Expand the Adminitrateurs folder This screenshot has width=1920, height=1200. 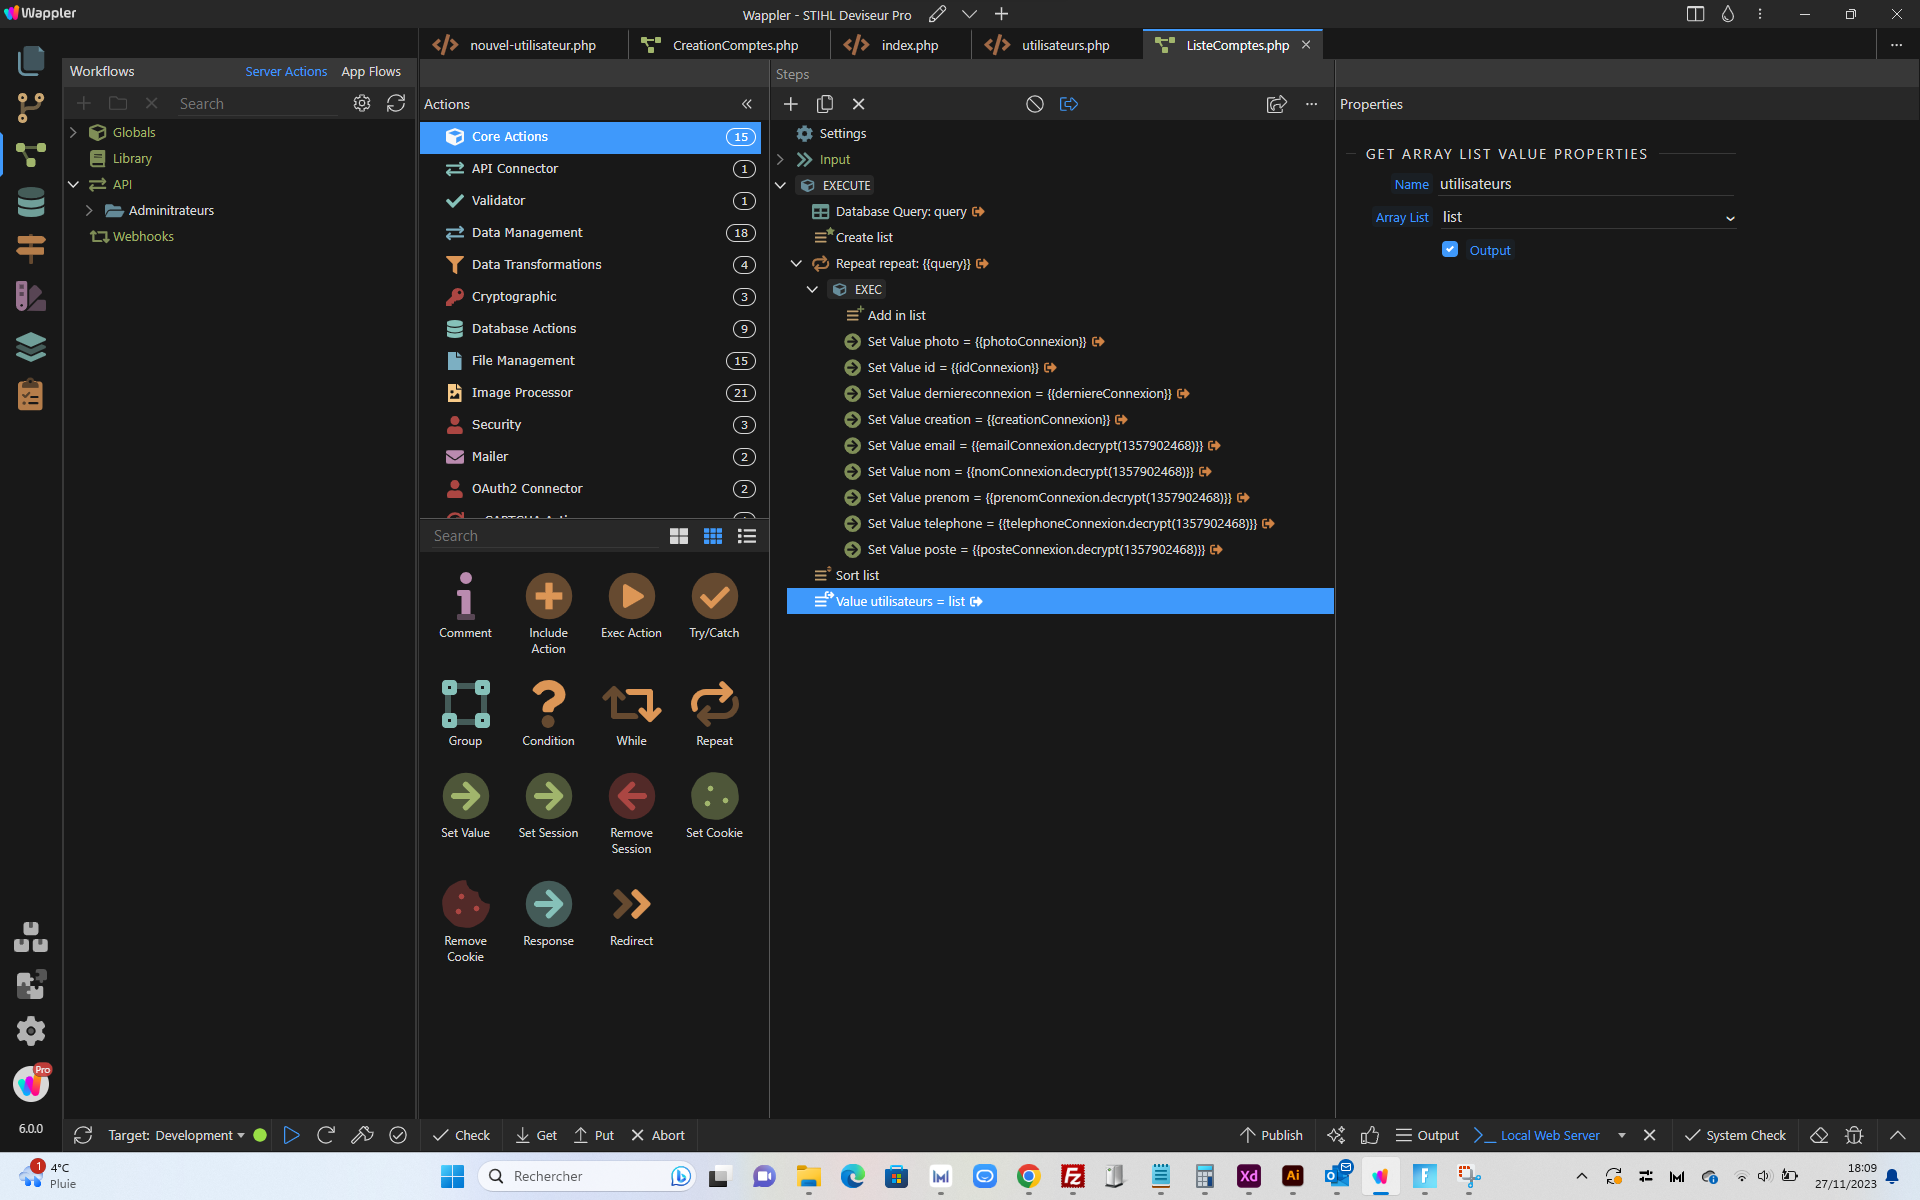(89, 211)
